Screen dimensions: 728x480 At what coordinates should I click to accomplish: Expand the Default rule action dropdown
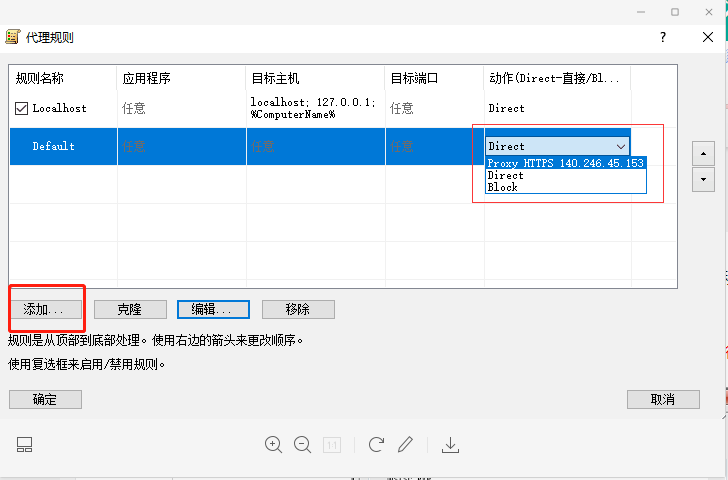click(620, 146)
